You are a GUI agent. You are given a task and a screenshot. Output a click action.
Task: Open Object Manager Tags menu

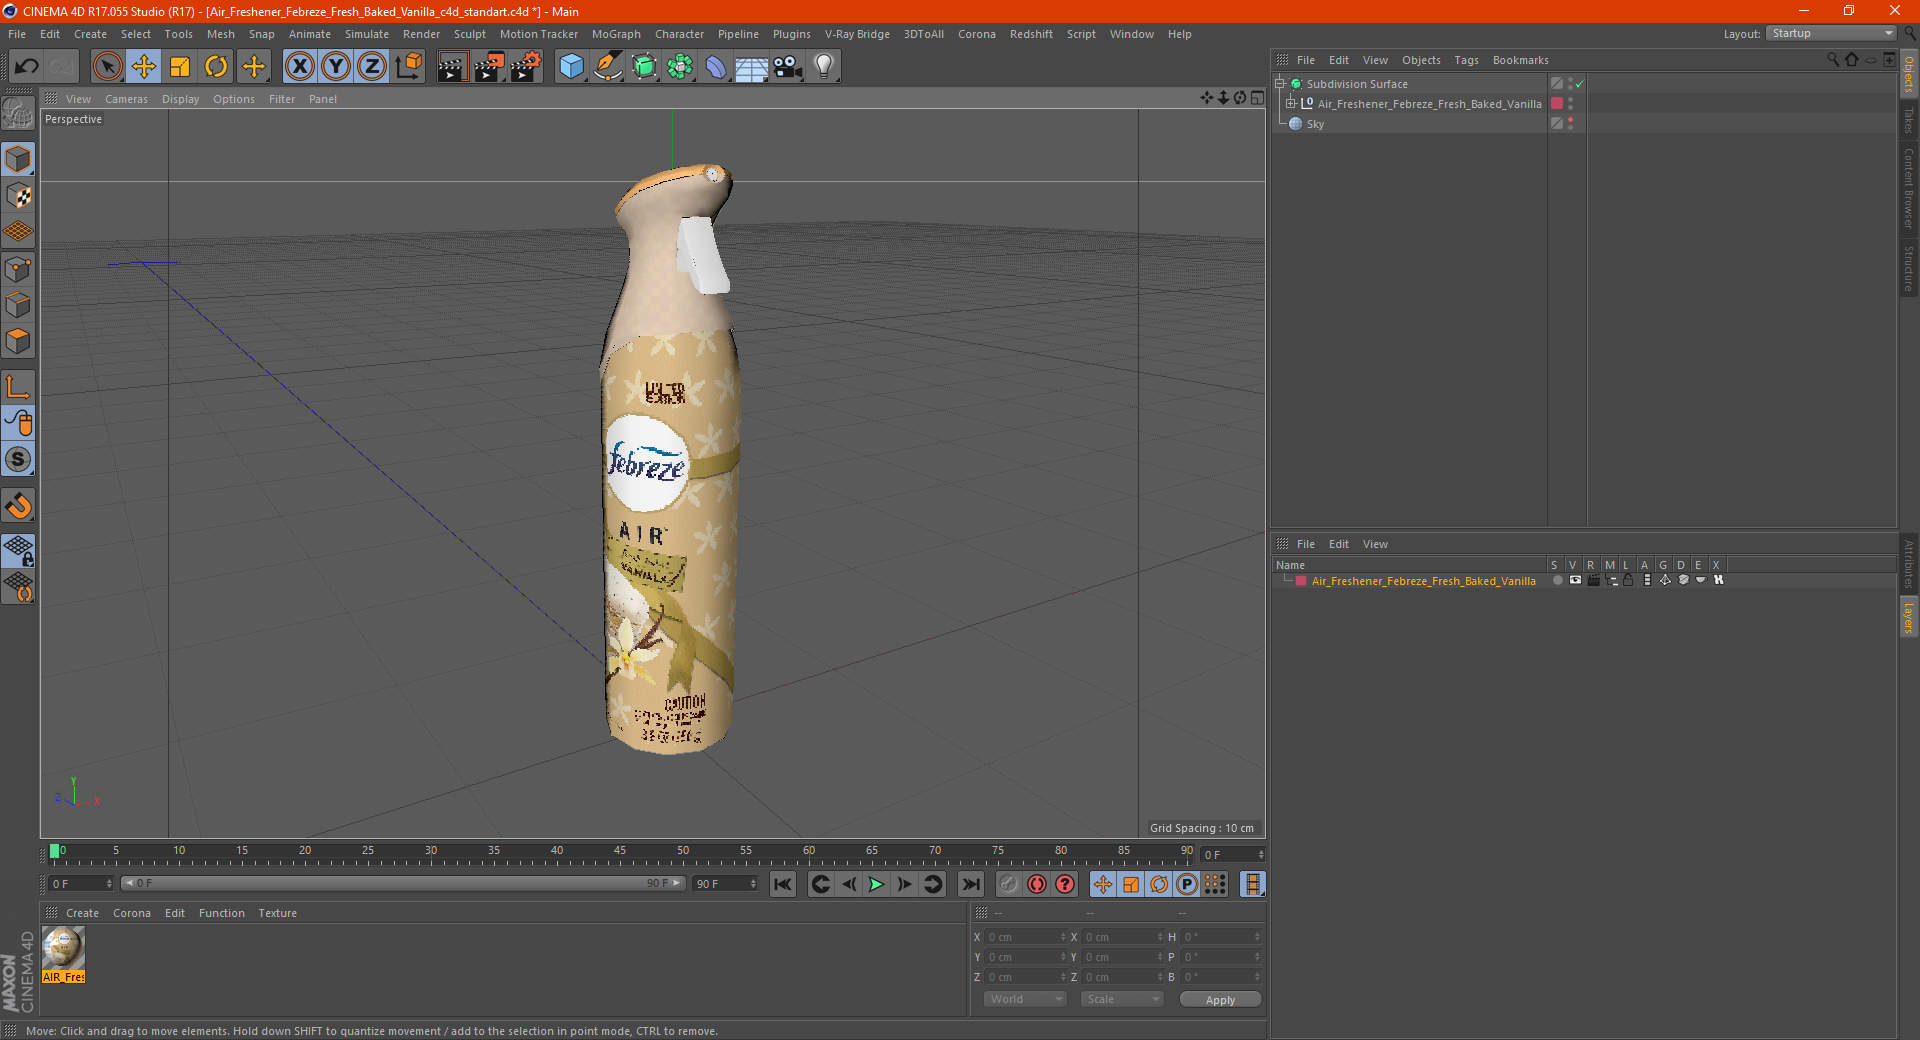pos(1466,60)
